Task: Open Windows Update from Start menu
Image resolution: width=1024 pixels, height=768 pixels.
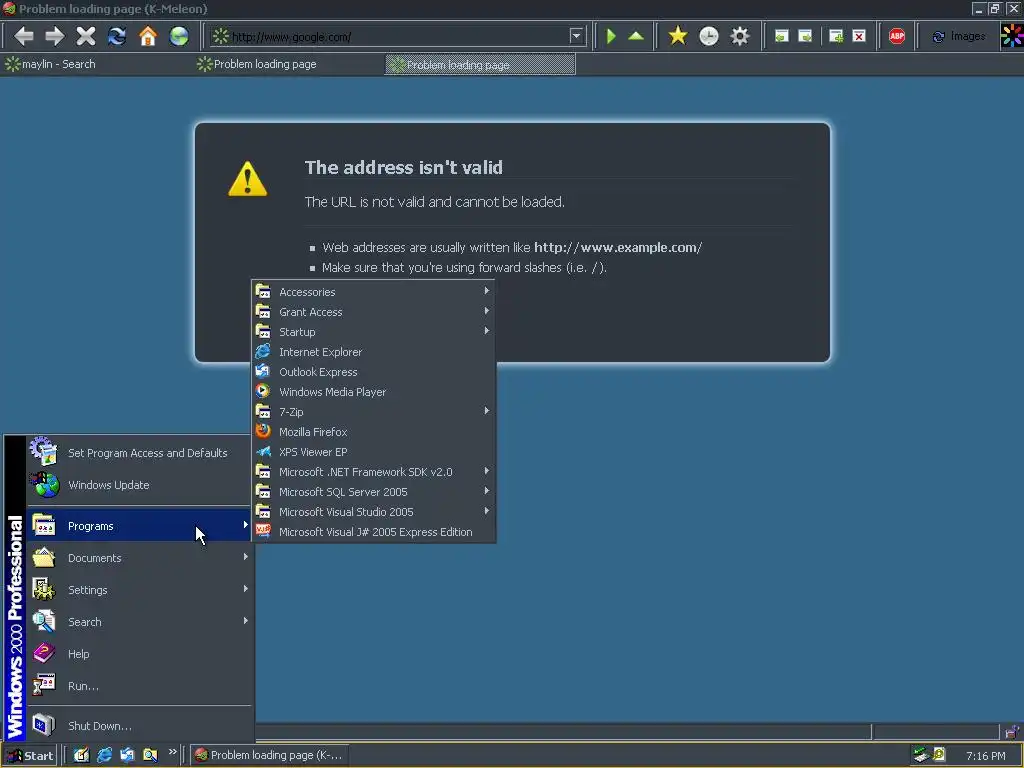Action: point(139,485)
